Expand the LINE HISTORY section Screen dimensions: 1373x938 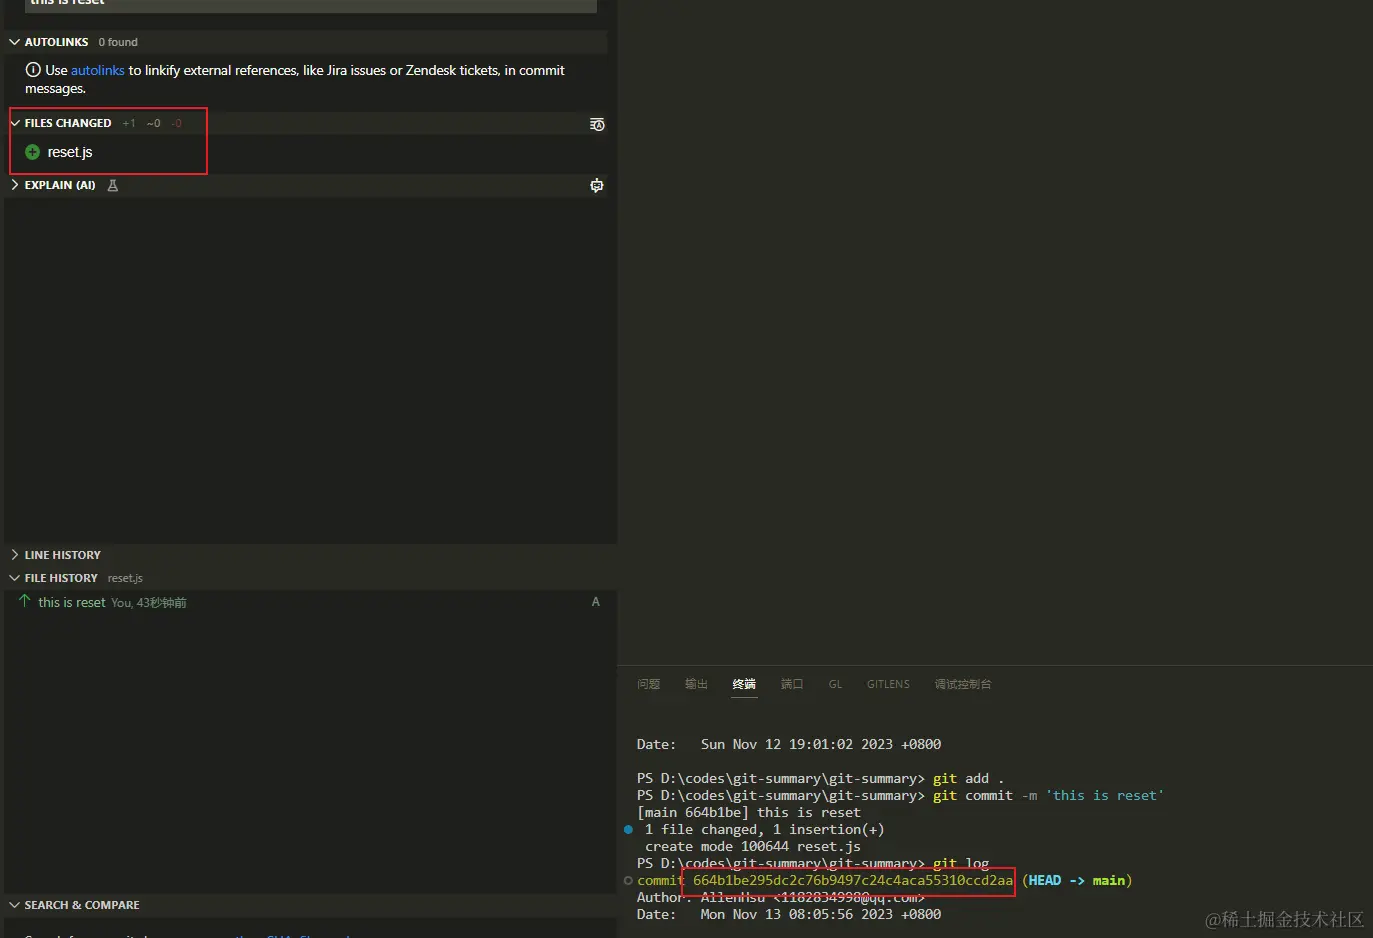[15, 555]
